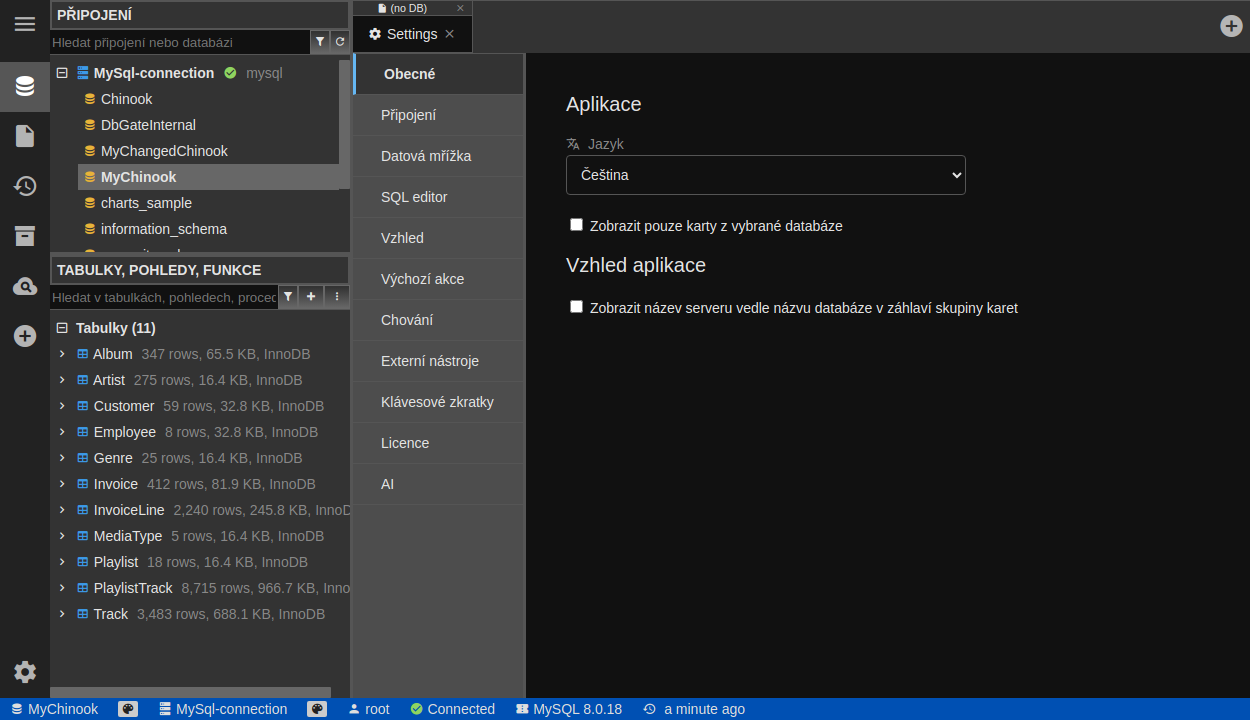Open the files sidebar icon

pyautogui.click(x=25, y=136)
